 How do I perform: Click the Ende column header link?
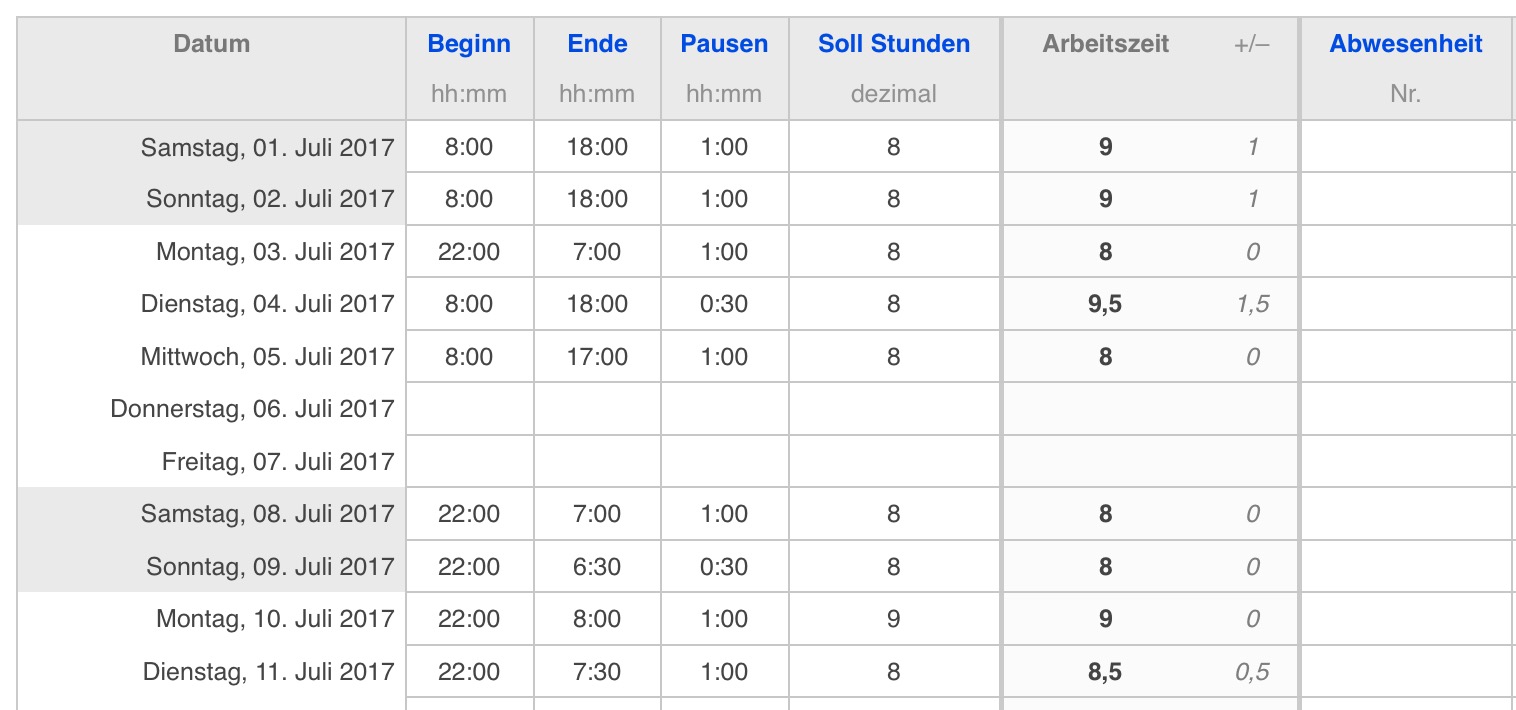(x=597, y=44)
